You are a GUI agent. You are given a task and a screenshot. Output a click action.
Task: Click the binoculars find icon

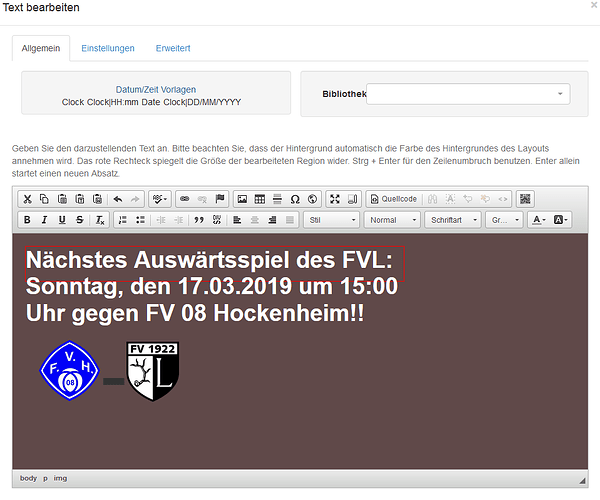pos(432,199)
